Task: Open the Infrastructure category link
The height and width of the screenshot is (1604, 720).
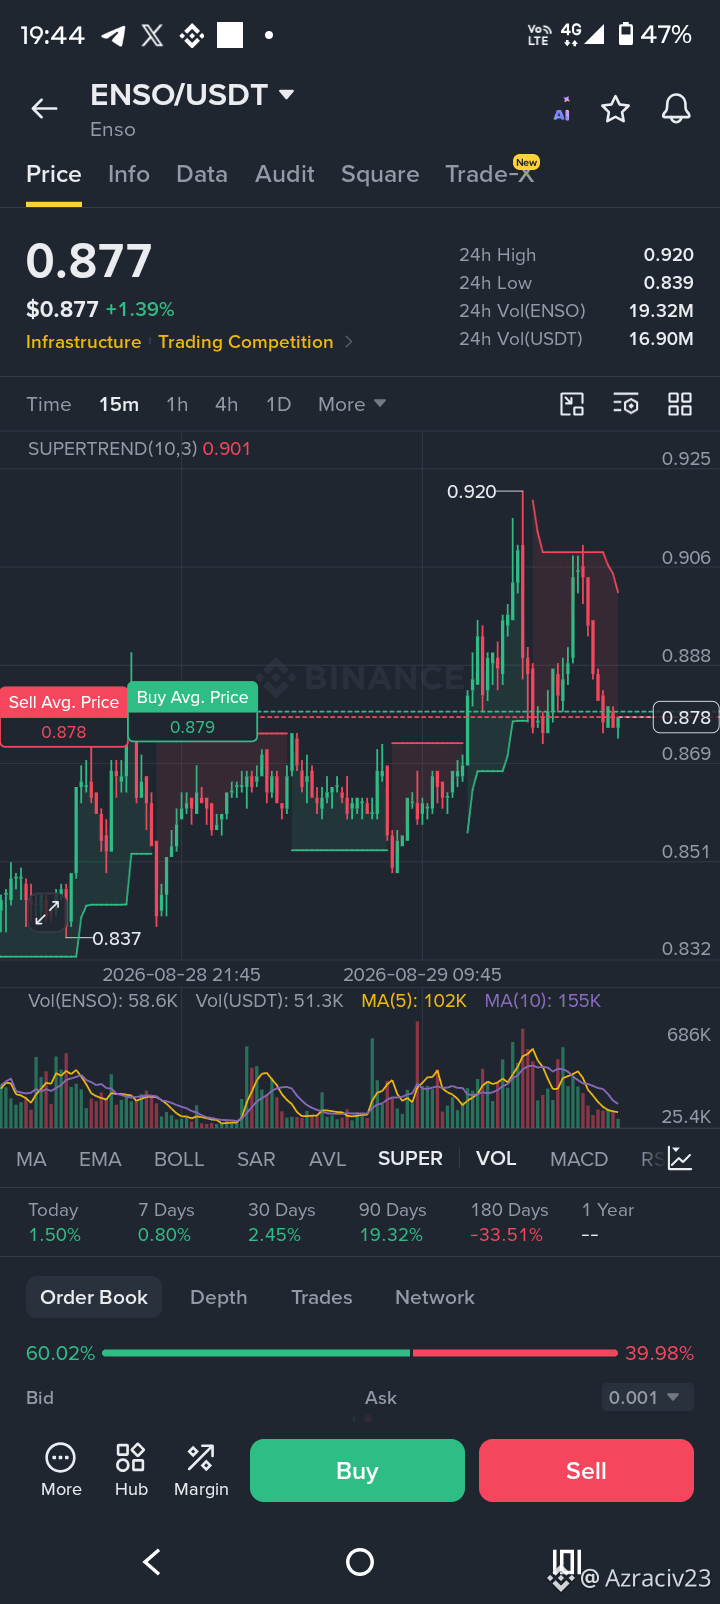Action: tap(84, 342)
